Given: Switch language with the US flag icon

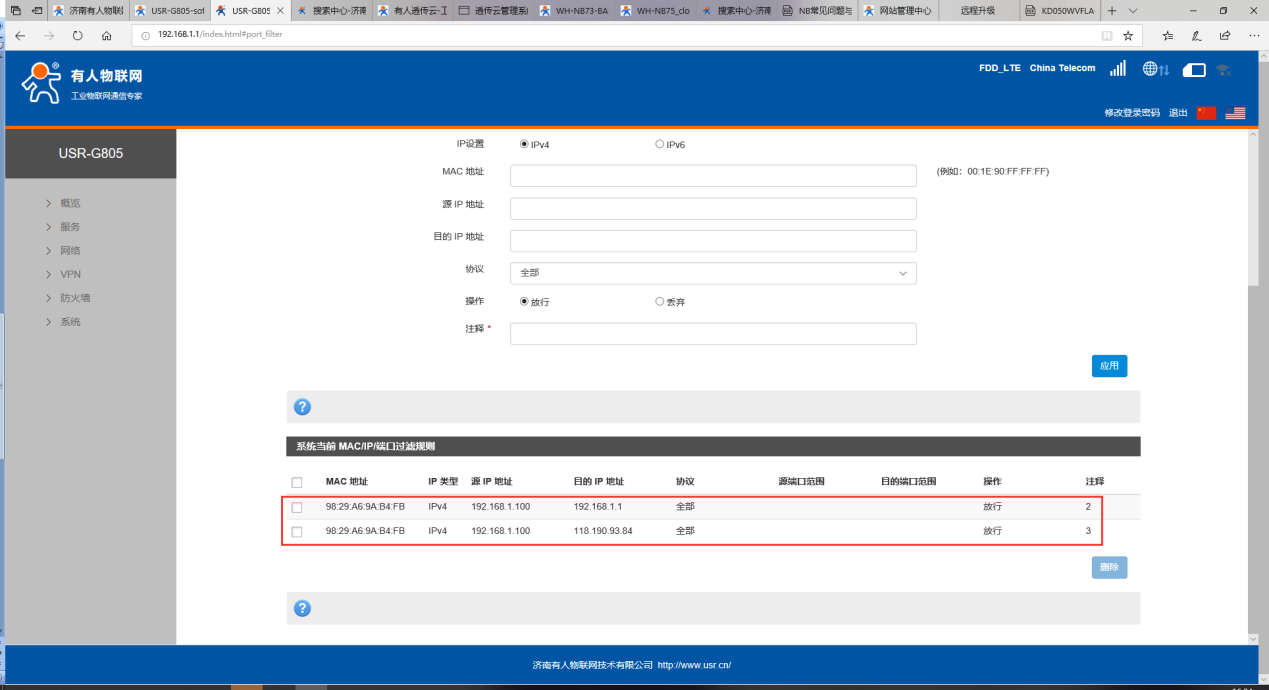Looking at the screenshot, I should (1235, 113).
